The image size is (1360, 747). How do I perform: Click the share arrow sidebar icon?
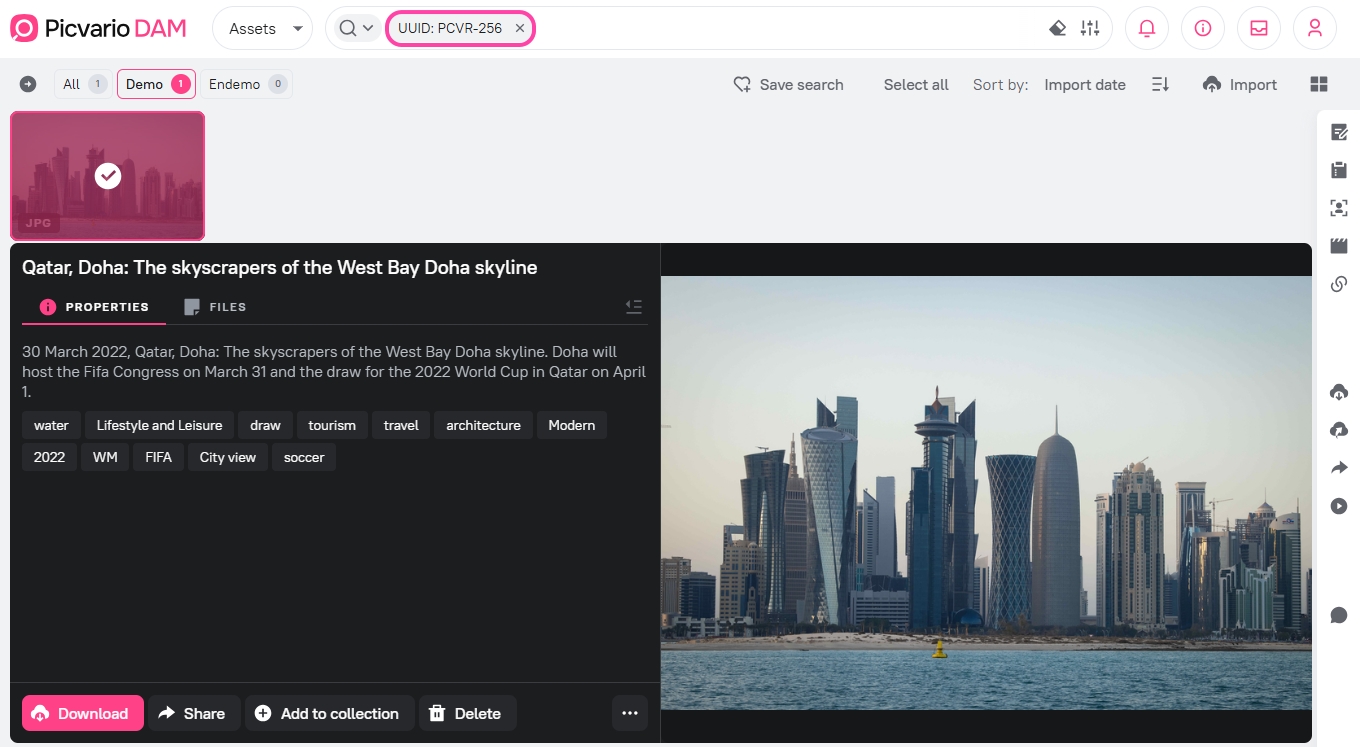coord(1339,467)
